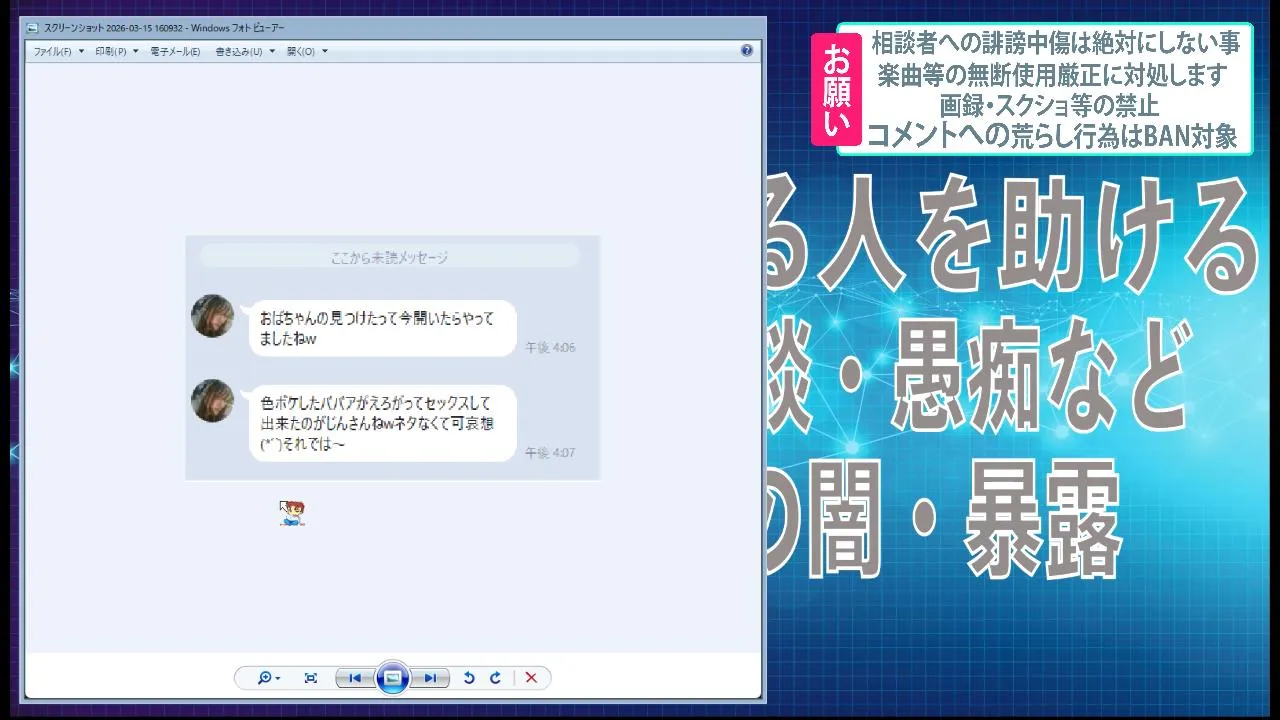
Task: Click the second chat message avatar
Action: pyautogui.click(x=212, y=400)
